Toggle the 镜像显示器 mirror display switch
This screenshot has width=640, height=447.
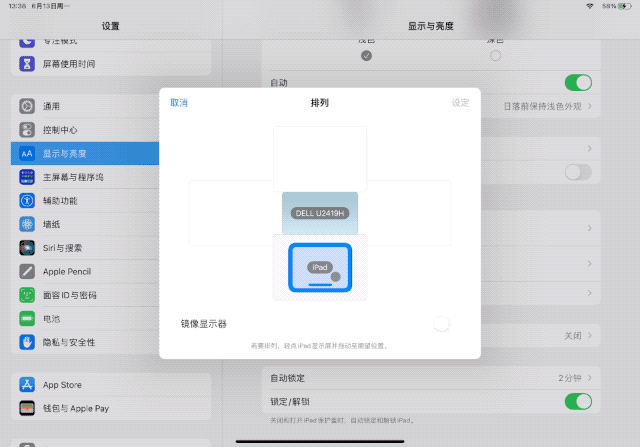[442, 324]
